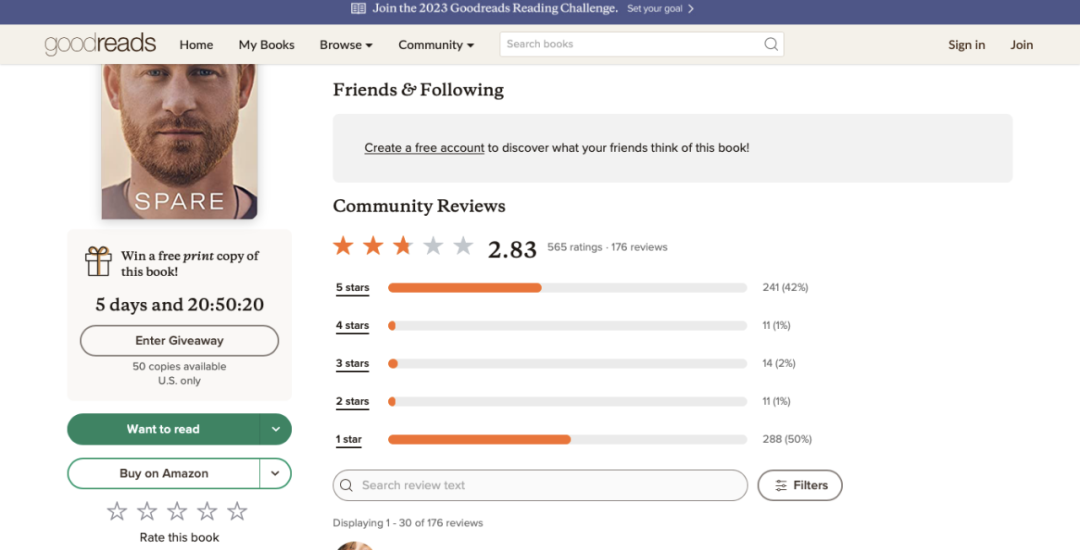Click the 565 ratings · 176 reviews text
1080x550 pixels.
point(607,247)
